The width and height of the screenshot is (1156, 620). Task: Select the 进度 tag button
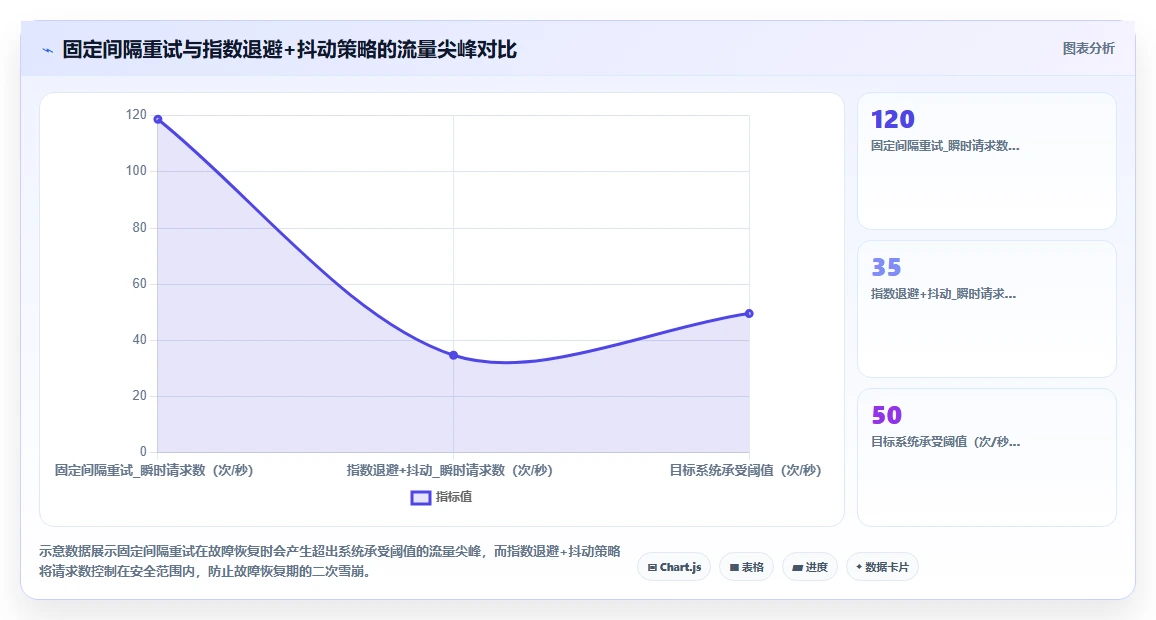coord(809,567)
